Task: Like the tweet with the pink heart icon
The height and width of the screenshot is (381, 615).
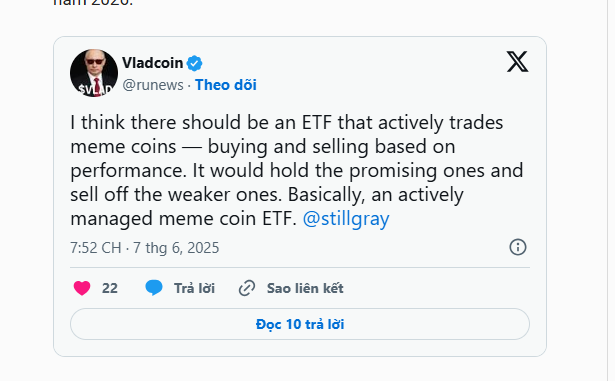Action: [82, 288]
